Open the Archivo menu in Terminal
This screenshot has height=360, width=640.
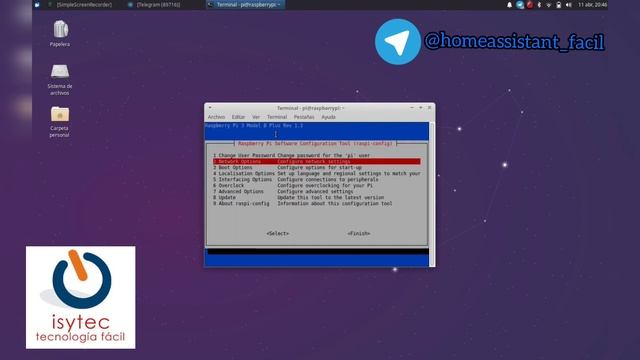216,117
